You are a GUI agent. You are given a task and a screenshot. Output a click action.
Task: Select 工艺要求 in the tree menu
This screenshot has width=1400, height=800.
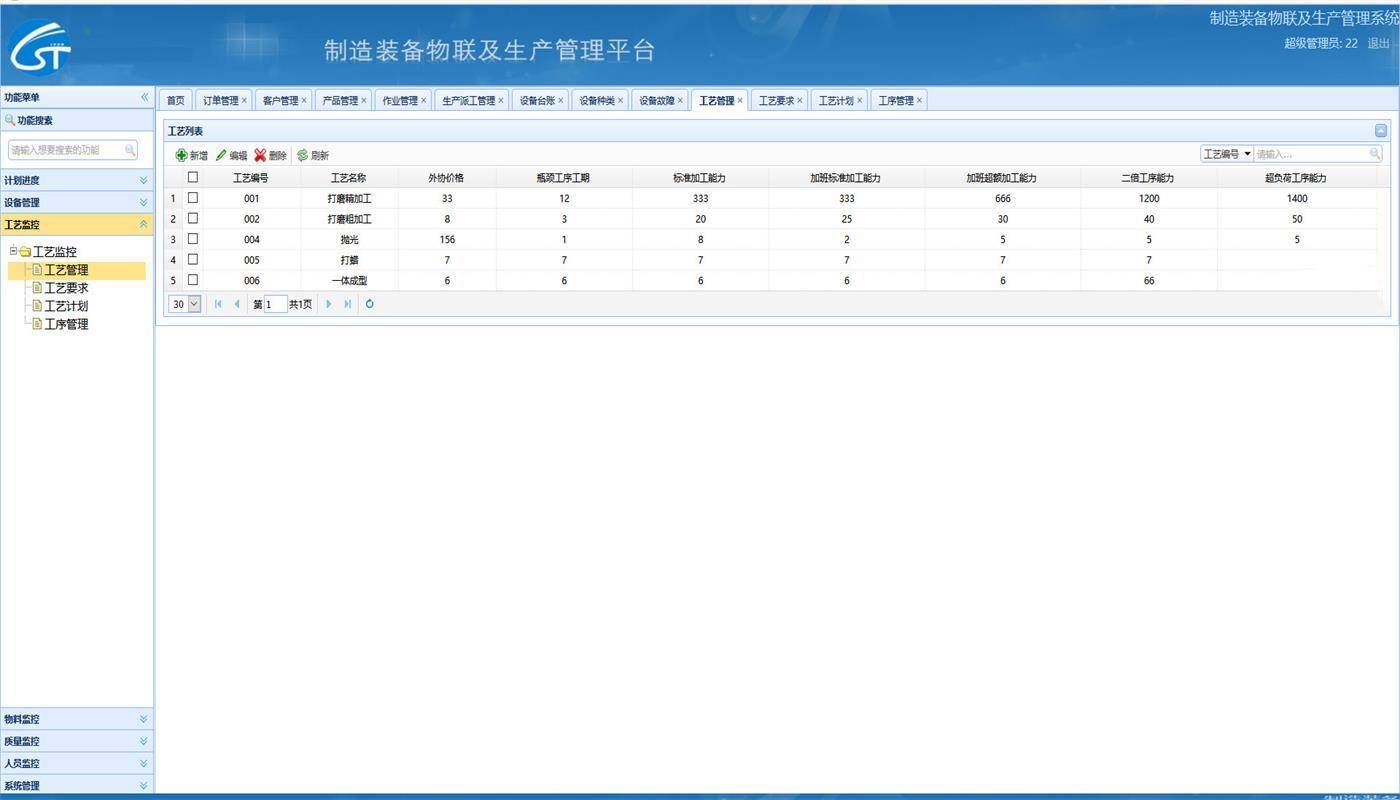point(66,288)
